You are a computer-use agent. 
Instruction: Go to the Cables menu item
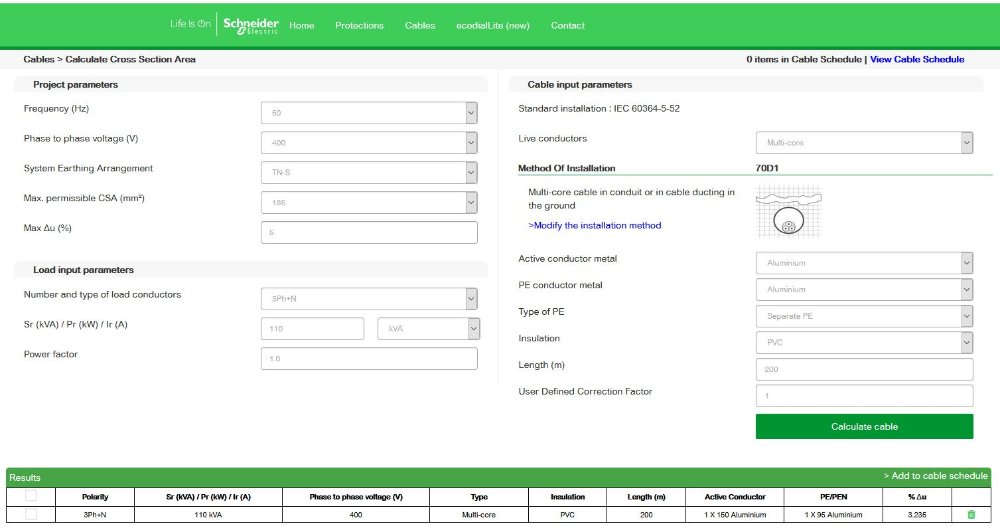coord(420,26)
